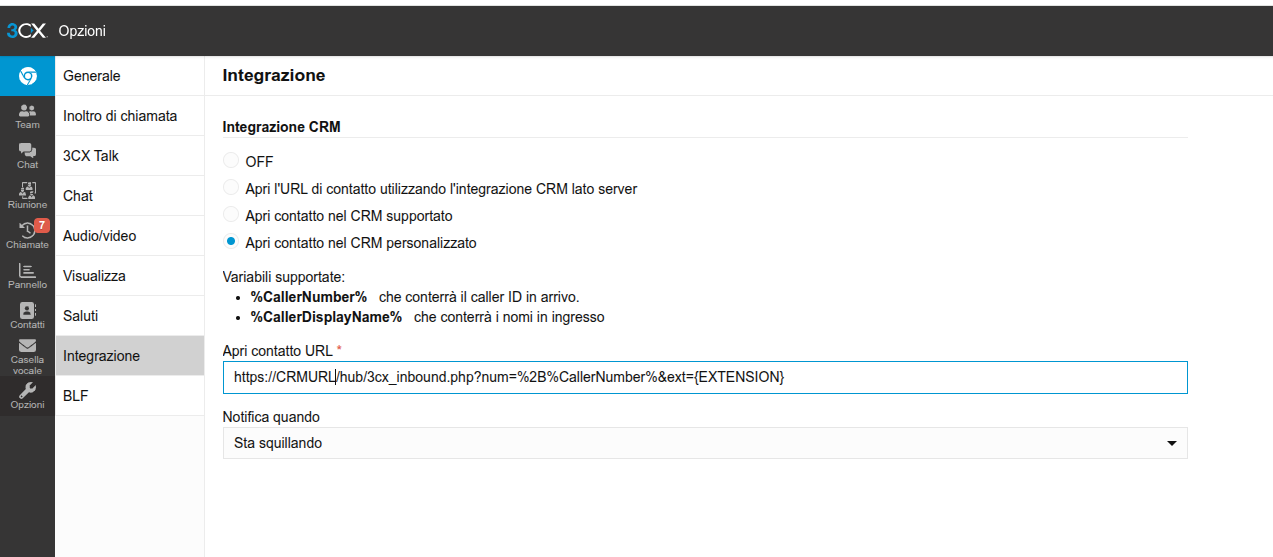Open Visualizza settings
Screen dimensions: 1273x557
tap(130, 276)
